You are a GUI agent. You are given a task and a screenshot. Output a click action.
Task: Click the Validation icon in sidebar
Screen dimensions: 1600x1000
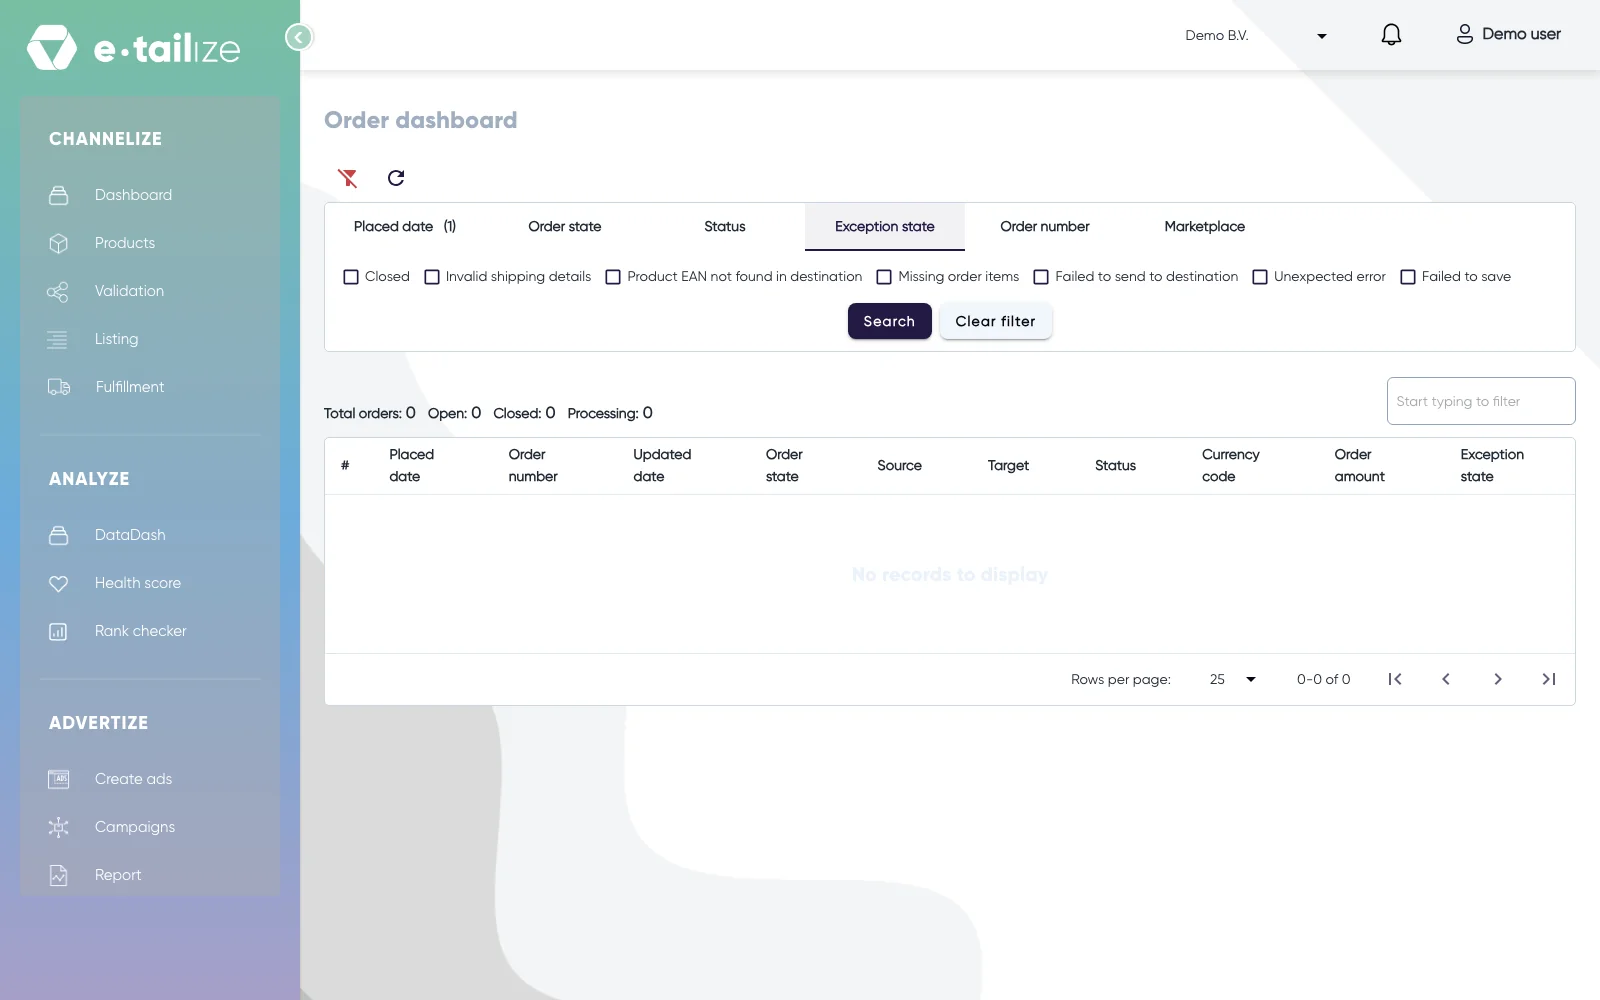(x=58, y=291)
